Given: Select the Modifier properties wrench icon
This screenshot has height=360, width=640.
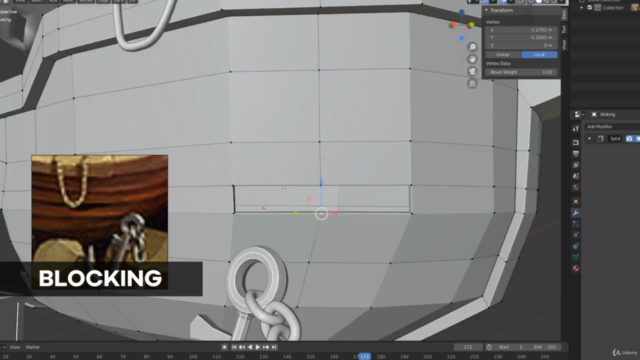Looking at the screenshot, I should pyautogui.click(x=576, y=213).
